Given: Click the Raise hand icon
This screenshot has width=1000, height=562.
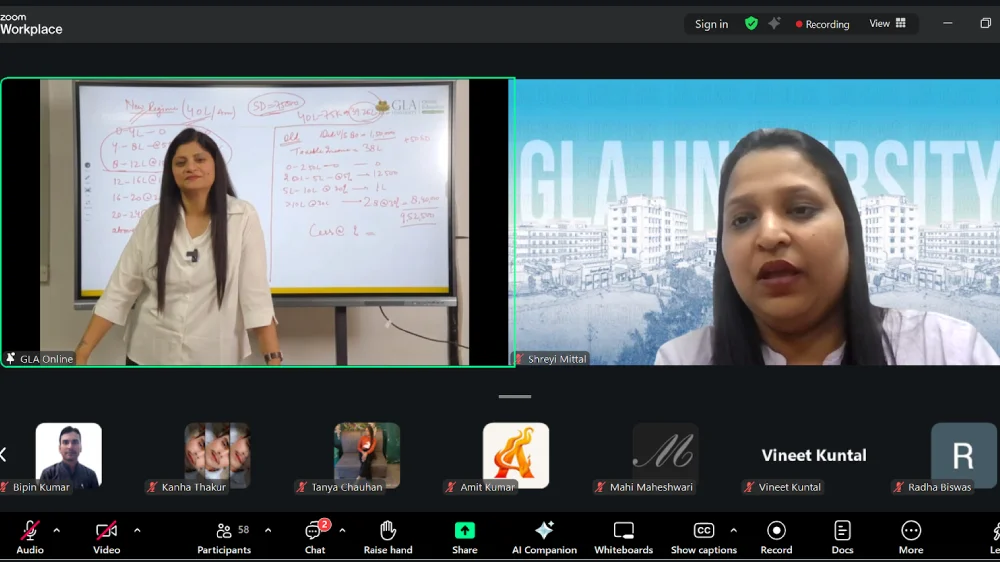Looking at the screenshot, I should (x=388, y=536).
